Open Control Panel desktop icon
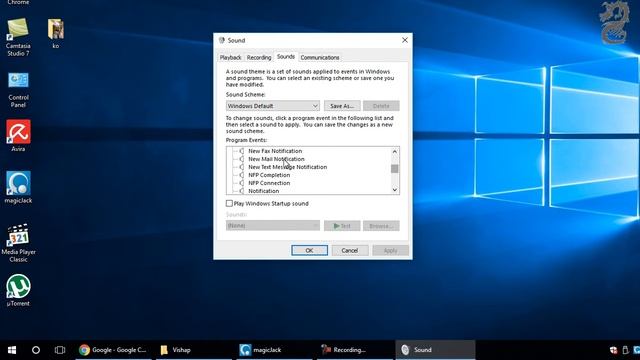The height and width of the screenshot is (360, 640). 18,90
